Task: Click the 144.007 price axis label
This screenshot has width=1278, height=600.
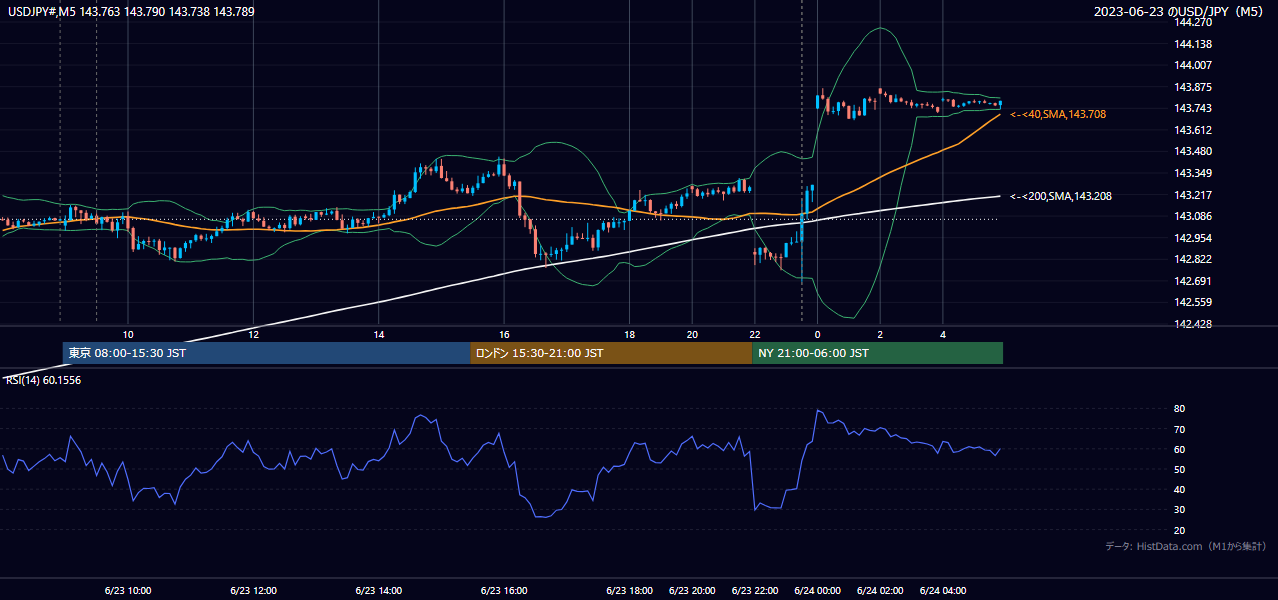Action: tap(1192, 65)
